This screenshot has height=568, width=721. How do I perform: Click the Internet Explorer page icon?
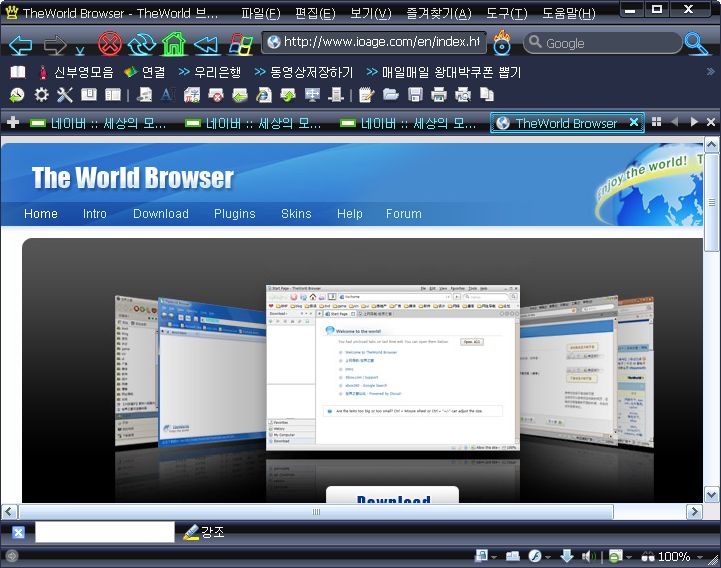pos(264,95)
